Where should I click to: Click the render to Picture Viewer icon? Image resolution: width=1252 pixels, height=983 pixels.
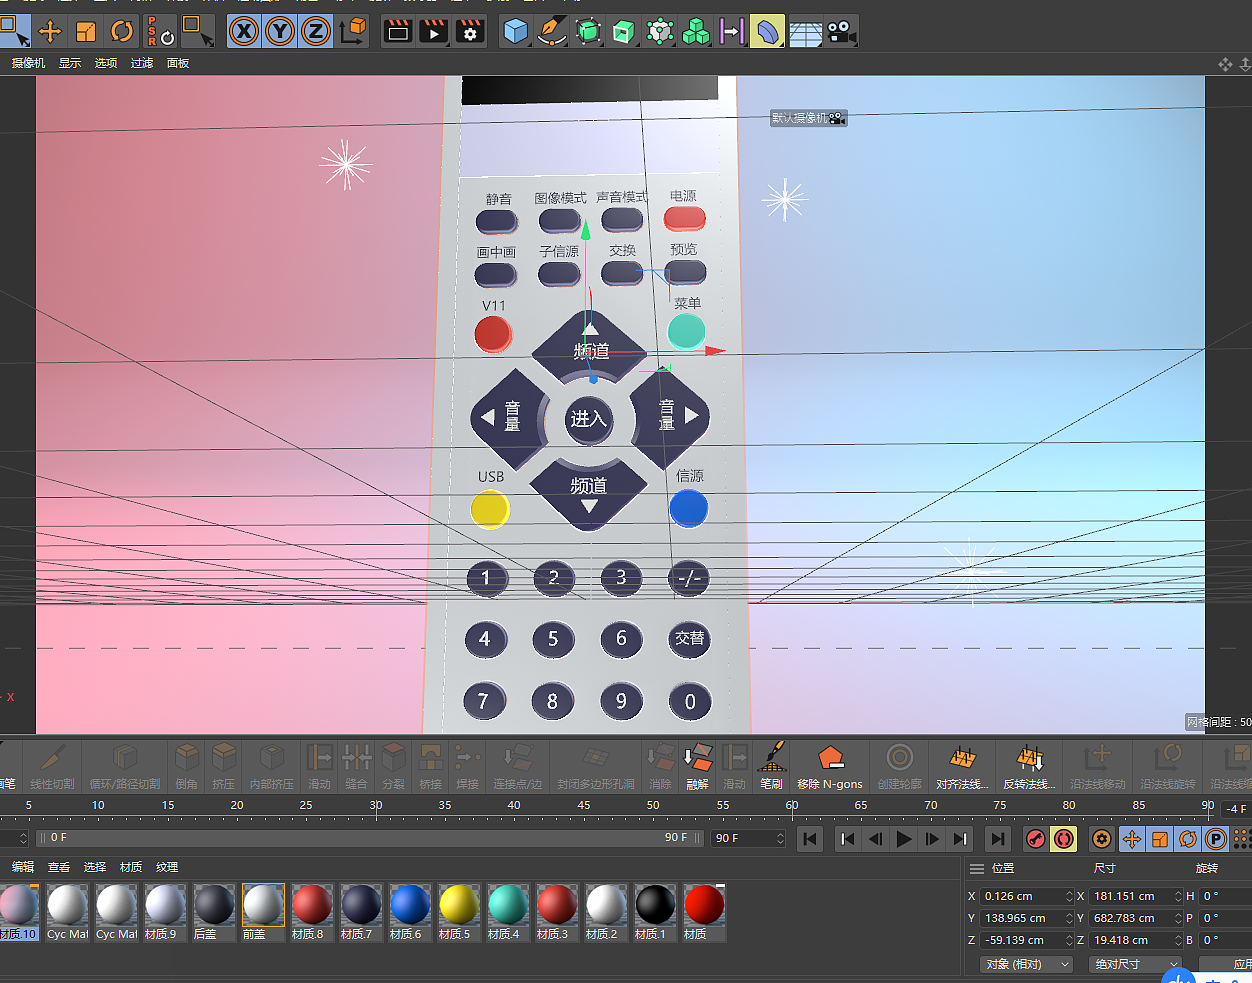coord(431,31)
